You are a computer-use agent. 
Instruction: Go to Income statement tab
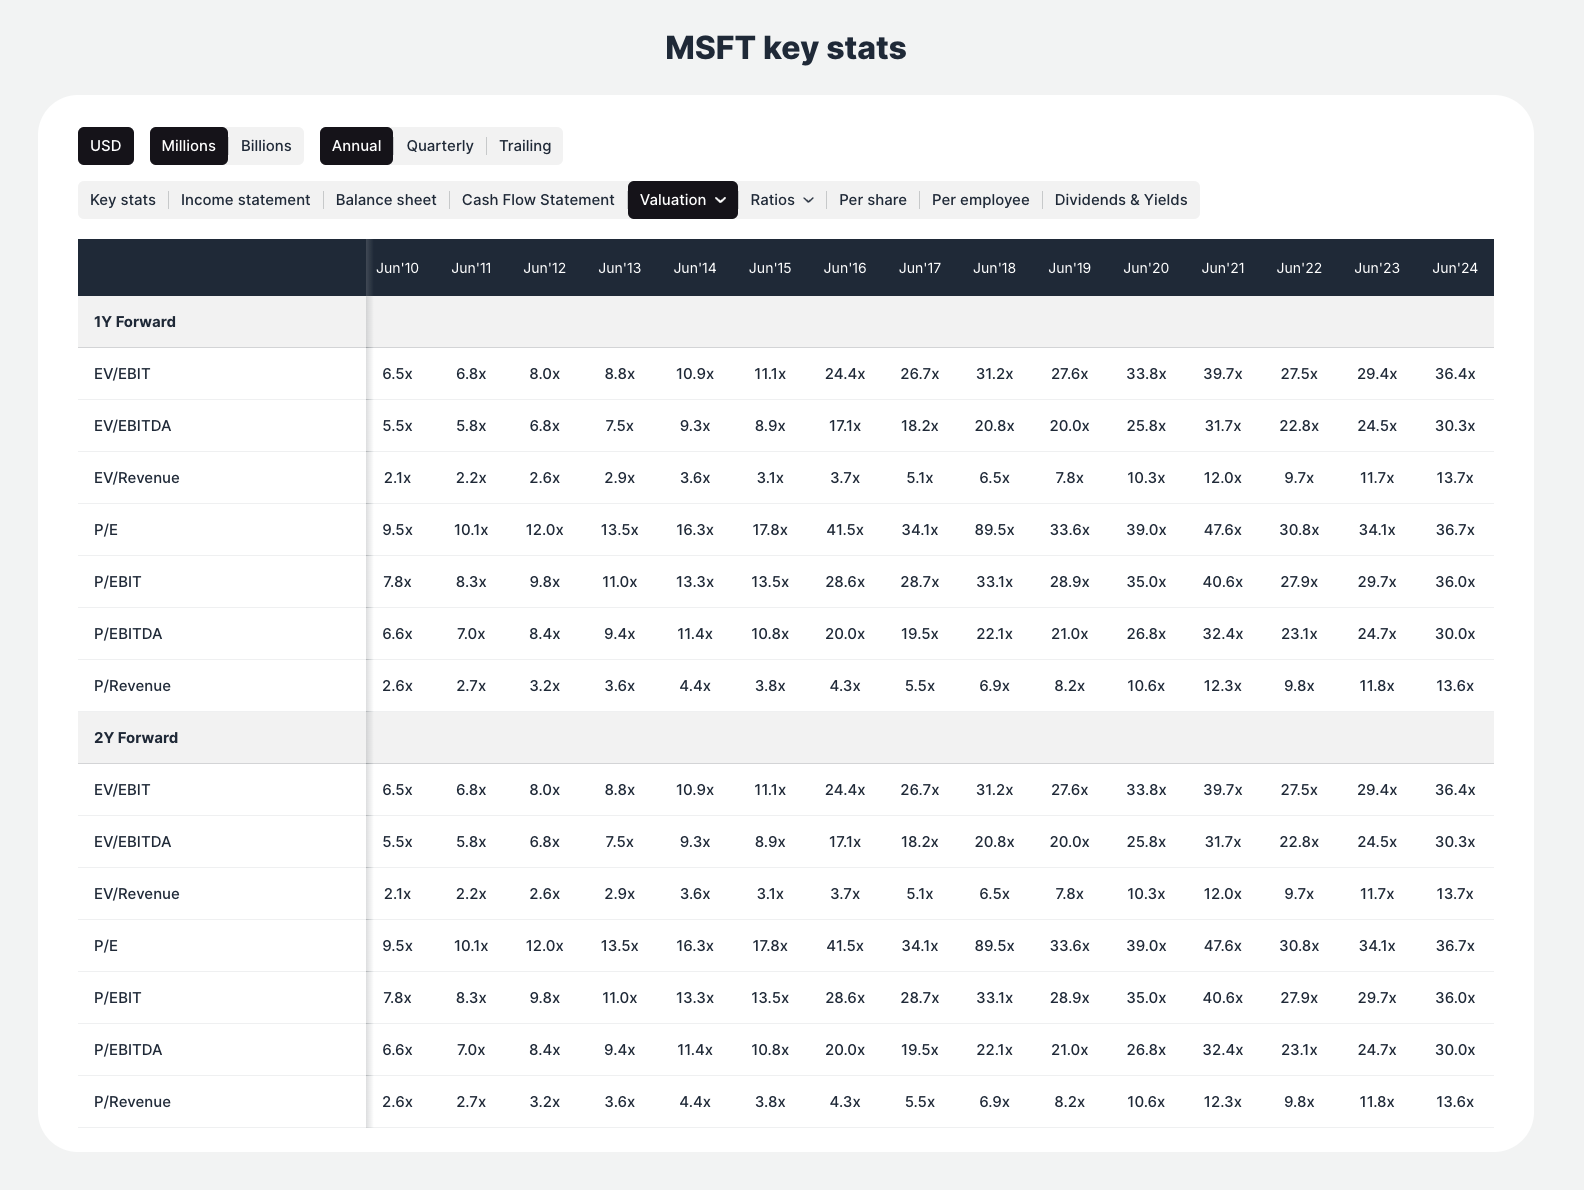coord(246,200)
